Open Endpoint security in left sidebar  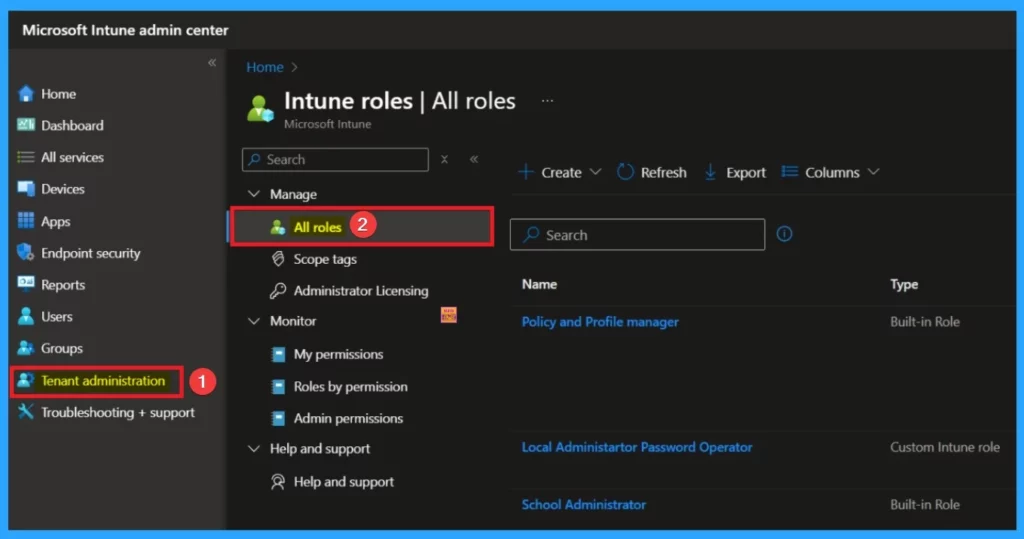tap(91, 253)
